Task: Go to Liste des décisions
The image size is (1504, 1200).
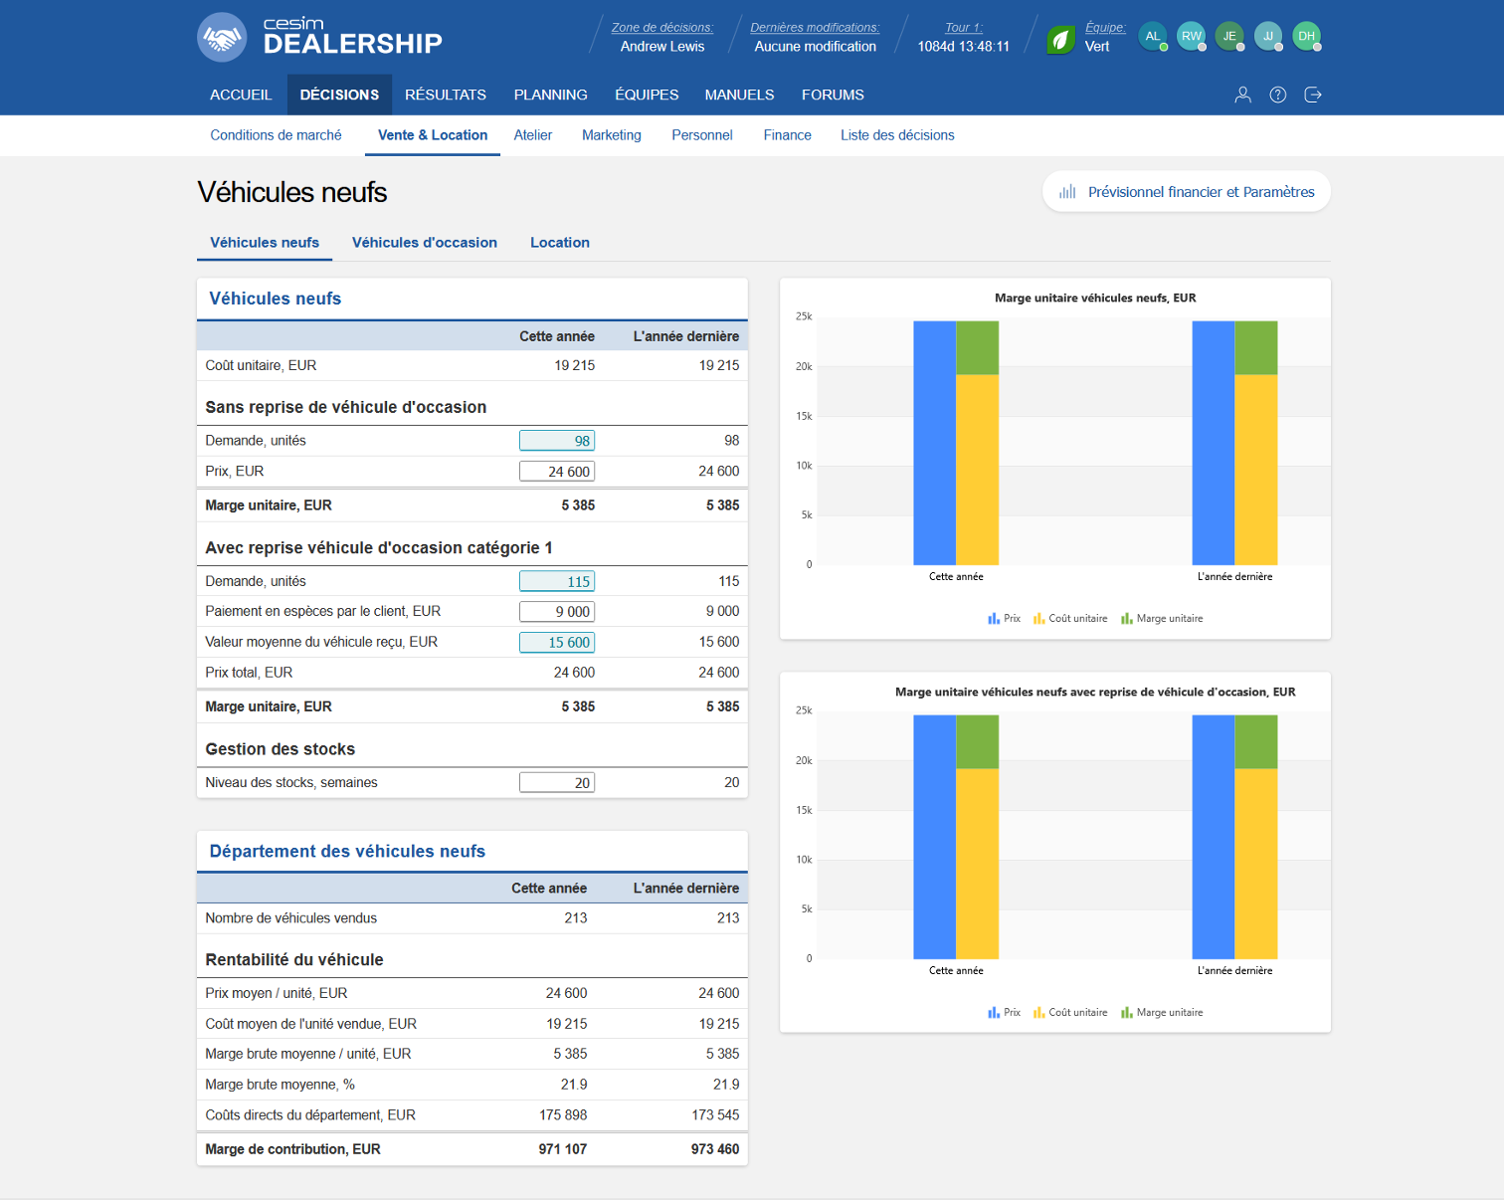Action: pyautogui.click(x=897, y=135)
